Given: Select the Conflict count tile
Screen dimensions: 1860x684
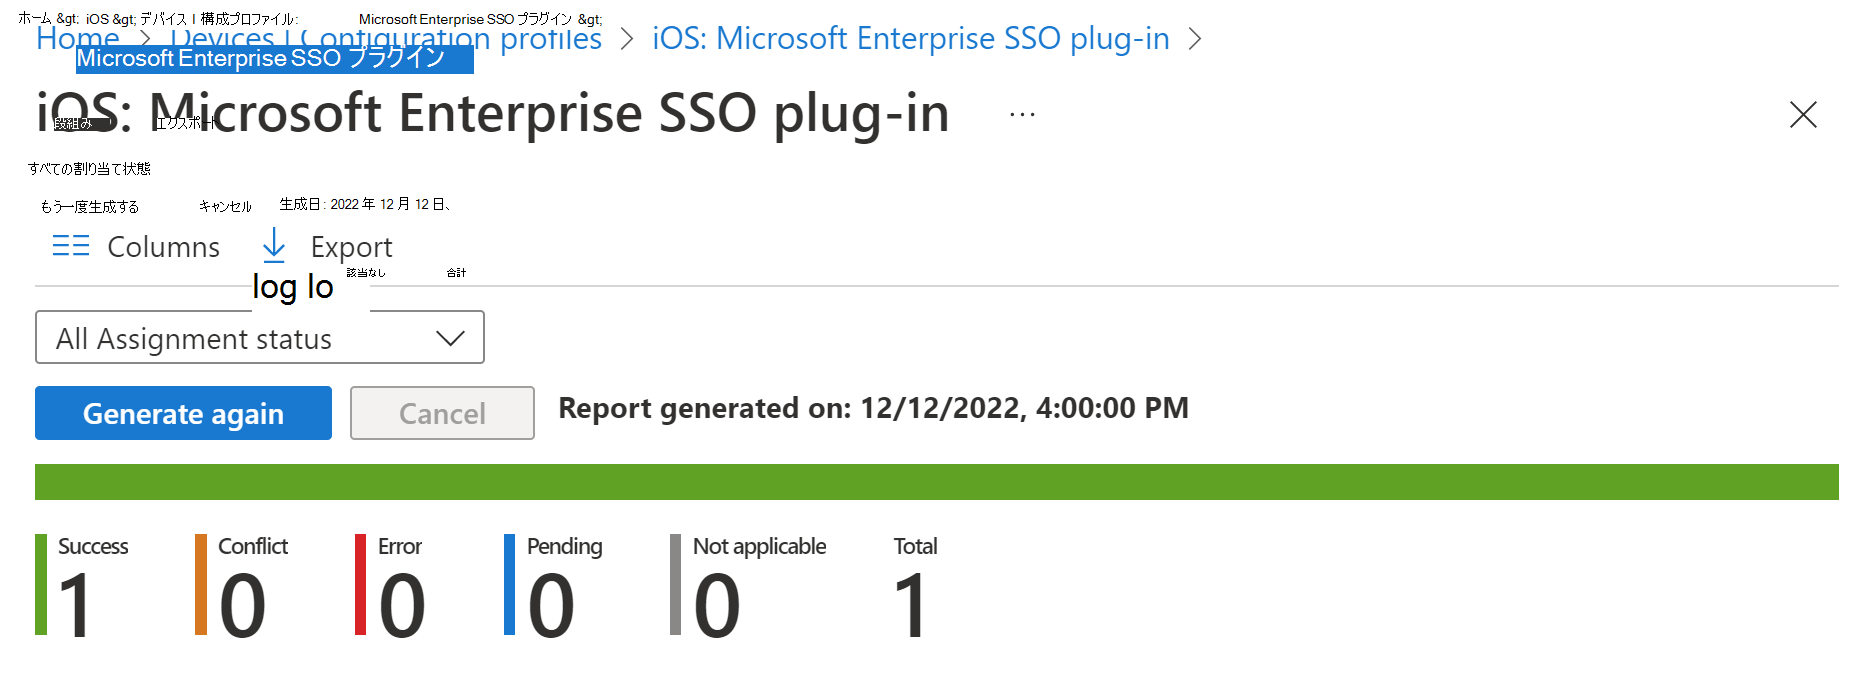Looking at the screenshot, I should [243, 586].
